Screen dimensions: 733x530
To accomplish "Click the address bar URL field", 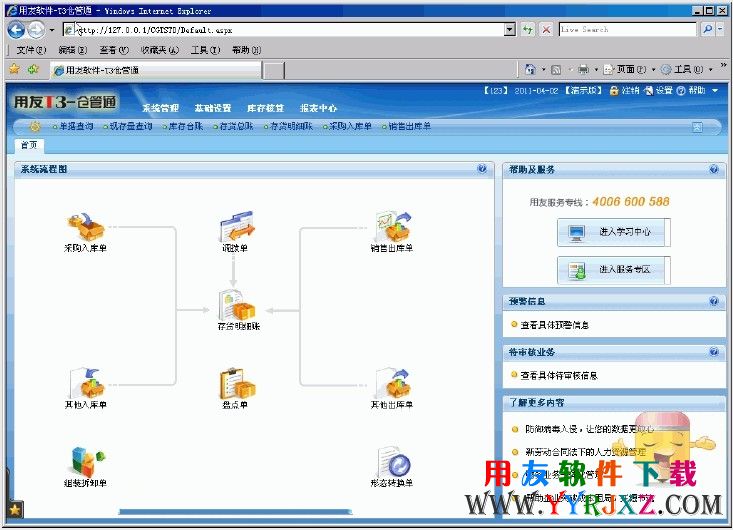I will pos(284,29).
